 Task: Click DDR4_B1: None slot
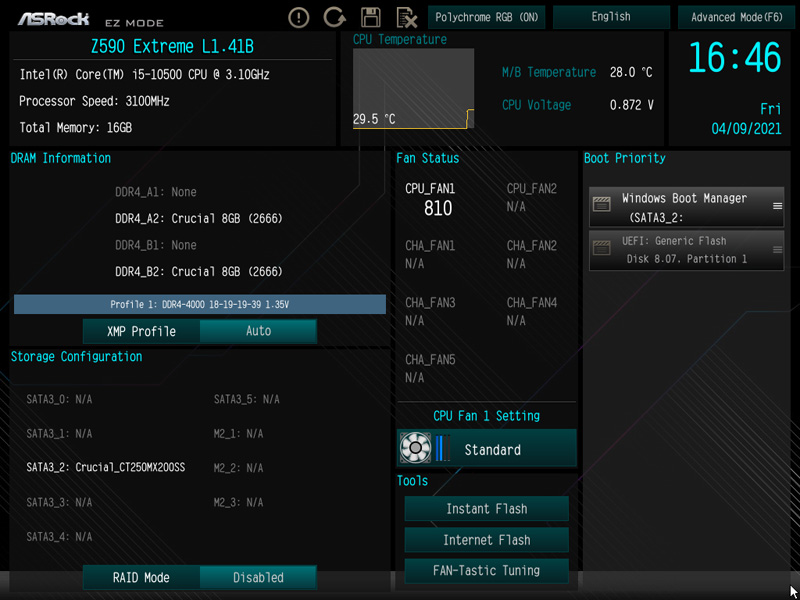[156, 245]
